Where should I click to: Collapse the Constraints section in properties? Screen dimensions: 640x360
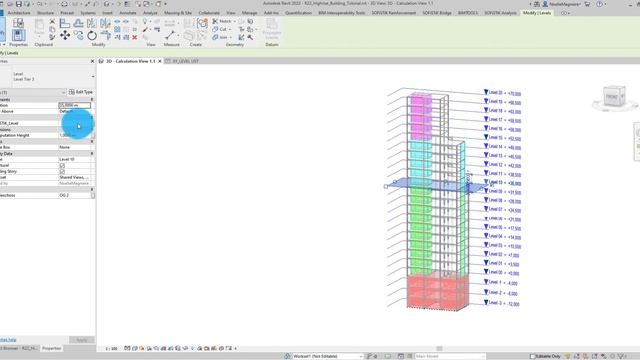[92, 100]
